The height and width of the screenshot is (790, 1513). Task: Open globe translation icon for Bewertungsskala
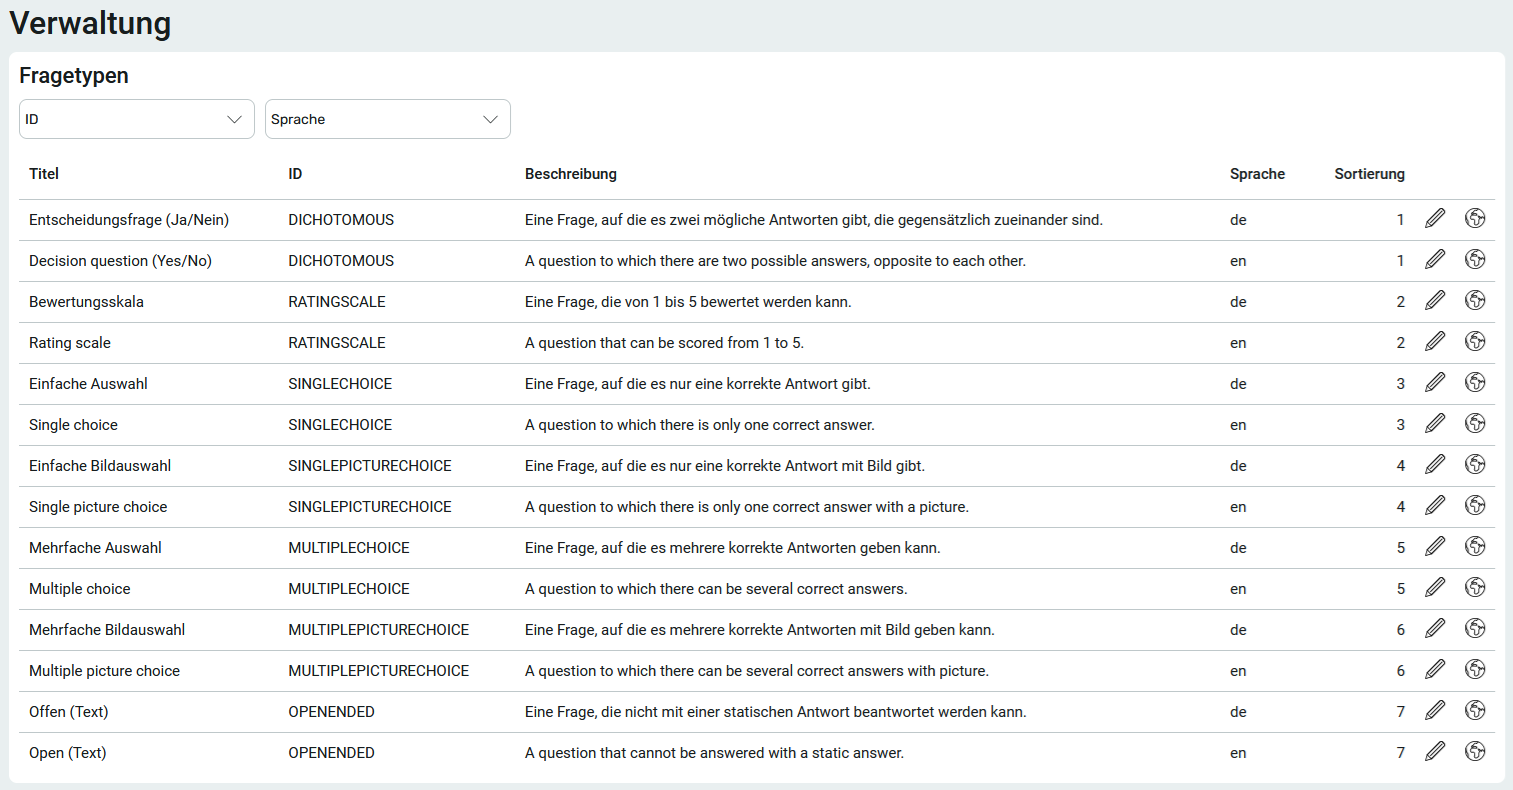(1475, 301)
